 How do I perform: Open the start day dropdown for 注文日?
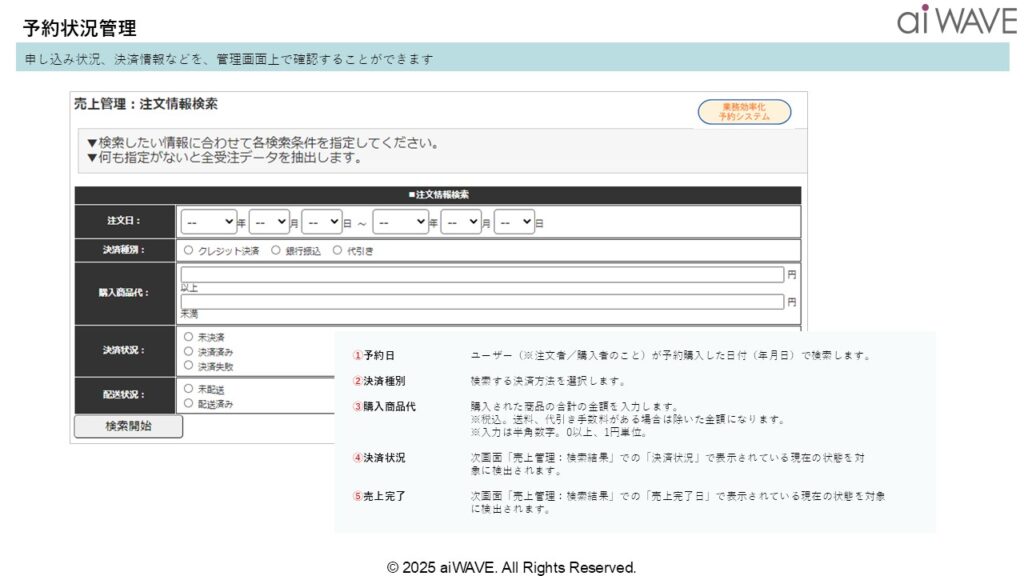(x=322, y=222)
